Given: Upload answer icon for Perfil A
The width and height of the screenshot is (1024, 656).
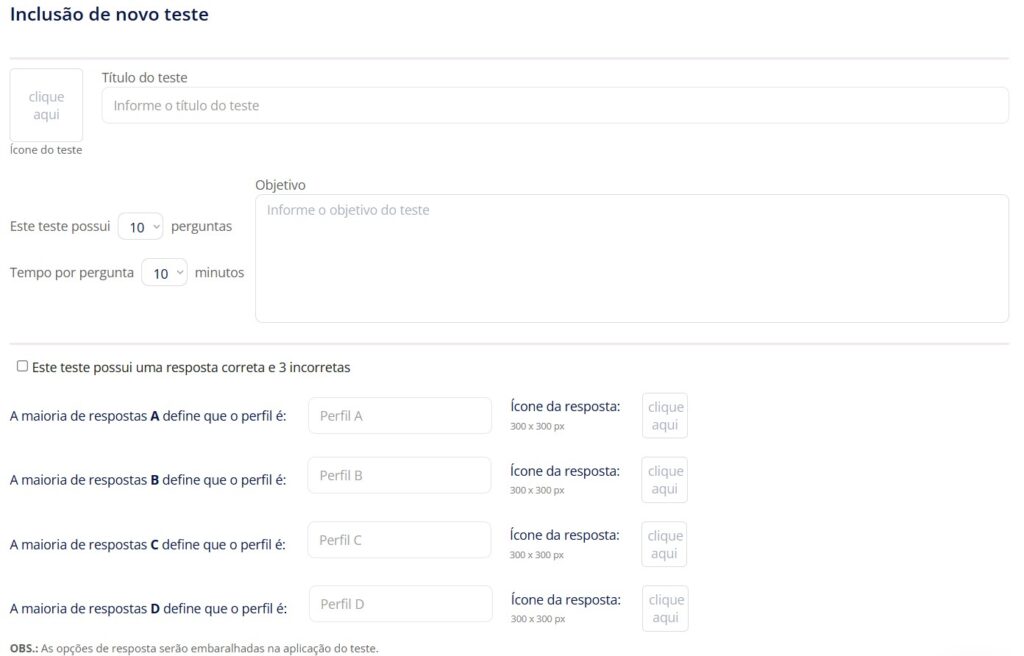Looking at the screenshot, I should 665,416.
